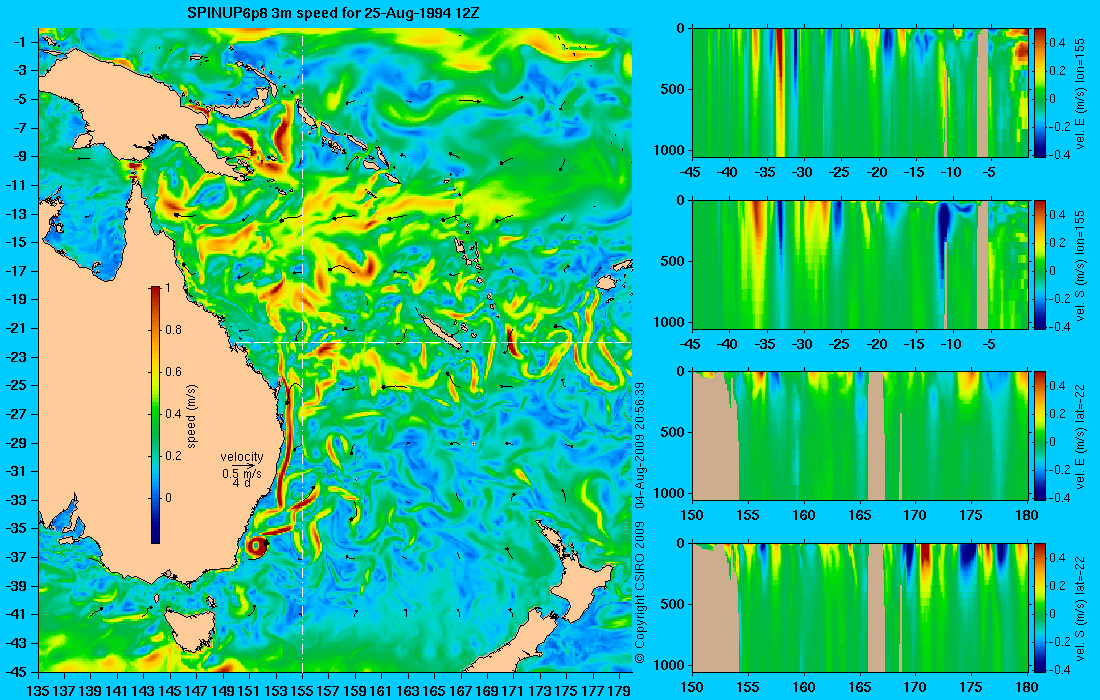The image size is (1100, 700).
Task: Open the vel. E lon=155 section panel
Action: click(x=860, y=93)
